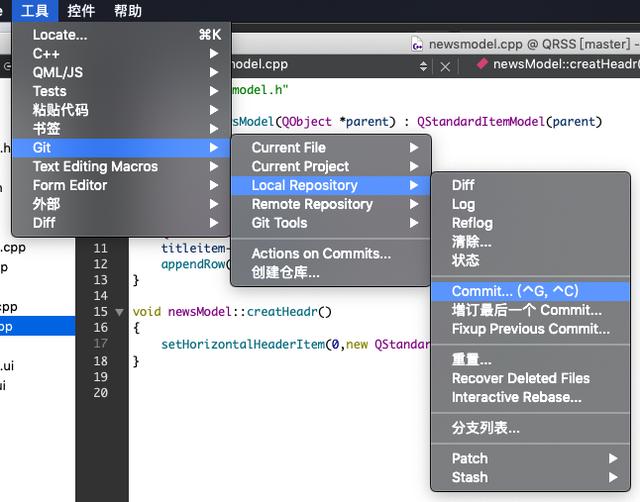Click line number 20 in the gutter
The width and height of the screenshot is (640, 502).
pyautogui.click(x=100, y=393)
